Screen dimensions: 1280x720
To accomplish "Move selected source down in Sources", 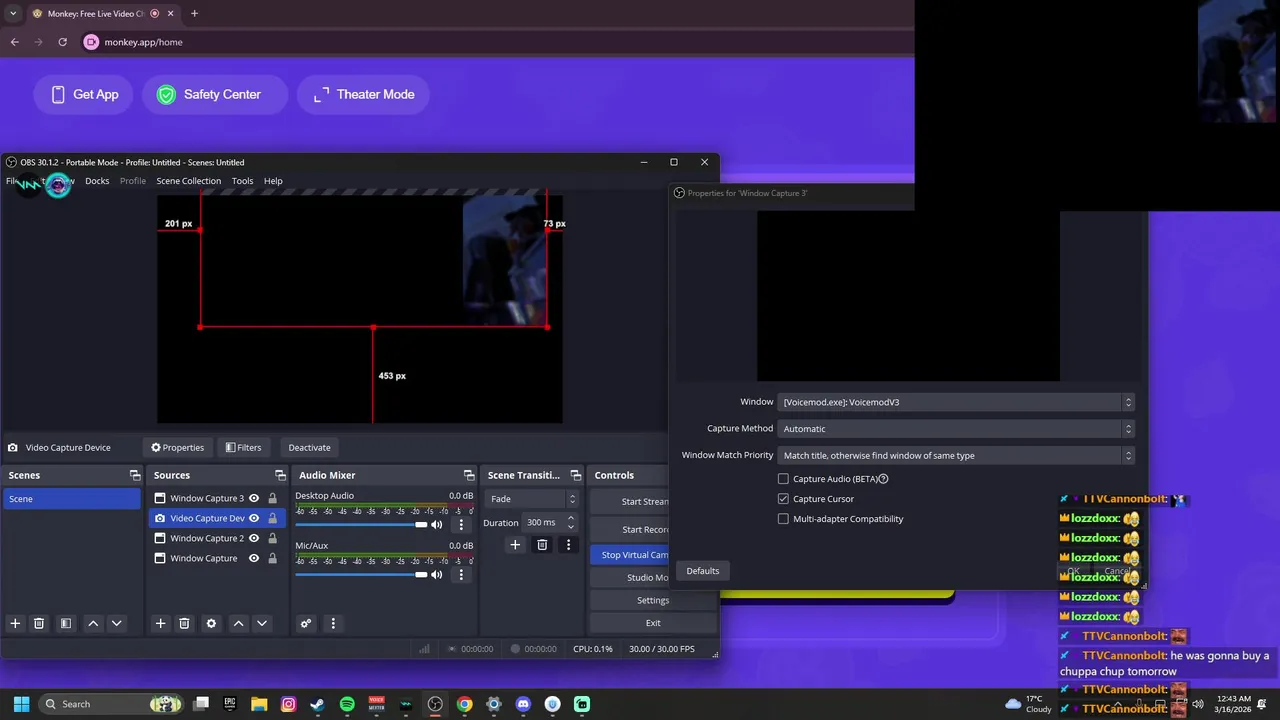I will point(261,623).
